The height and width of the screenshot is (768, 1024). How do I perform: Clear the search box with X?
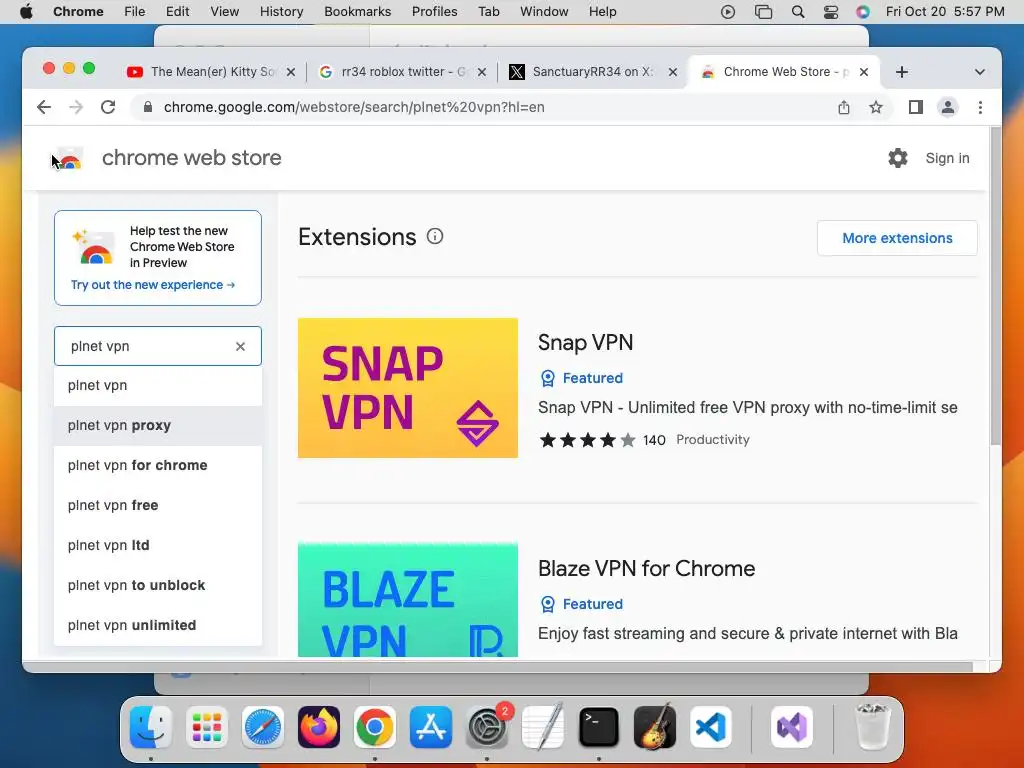(x=240, y=346)
